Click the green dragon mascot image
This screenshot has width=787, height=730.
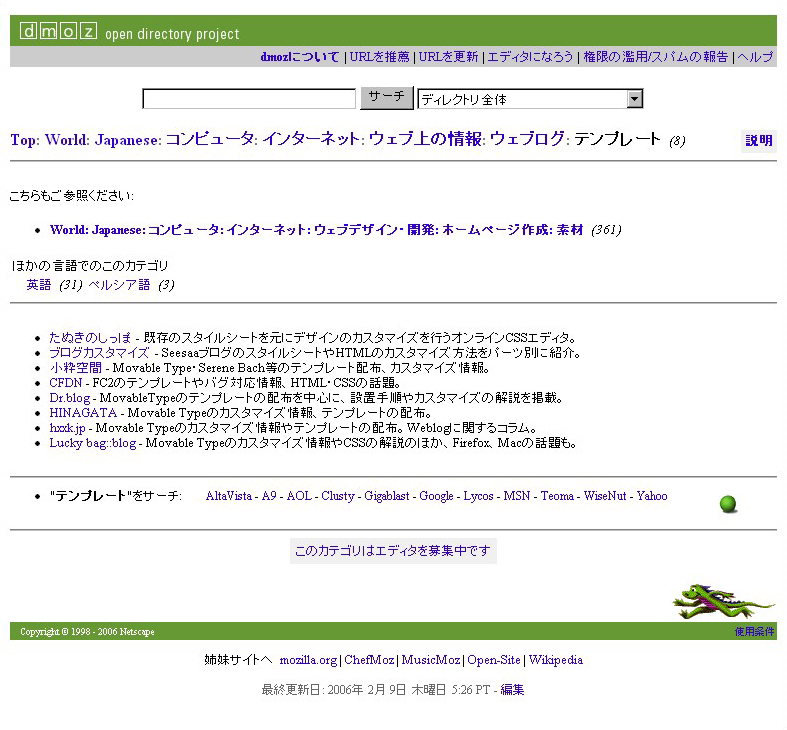723,601
